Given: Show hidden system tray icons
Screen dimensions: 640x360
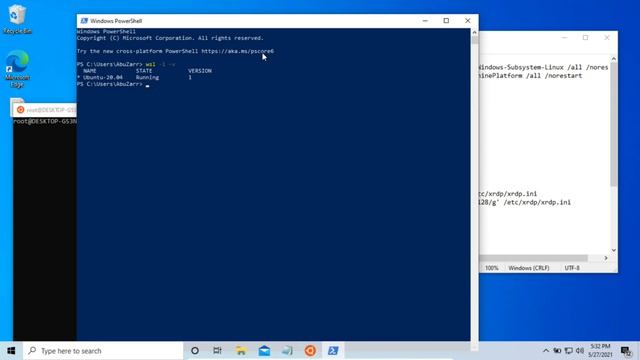Looking at the screenshot, I should [546, 351].
